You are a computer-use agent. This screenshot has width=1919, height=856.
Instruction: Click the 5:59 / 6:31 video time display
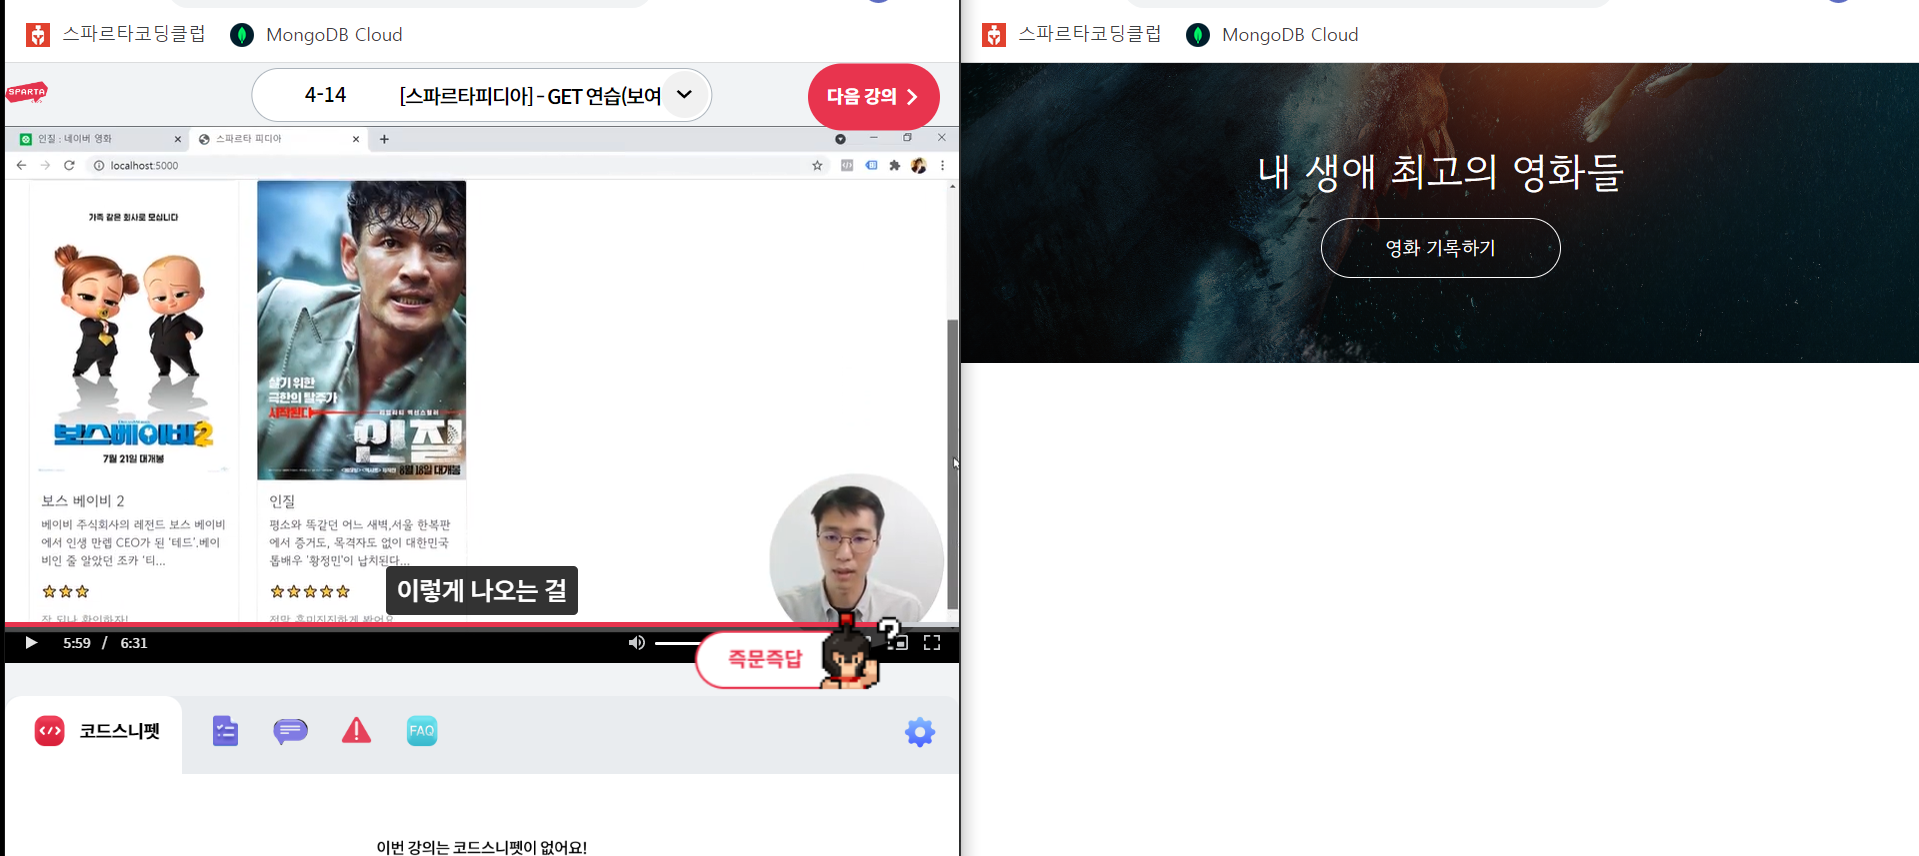pyautogui.click(x=105, y=643)
